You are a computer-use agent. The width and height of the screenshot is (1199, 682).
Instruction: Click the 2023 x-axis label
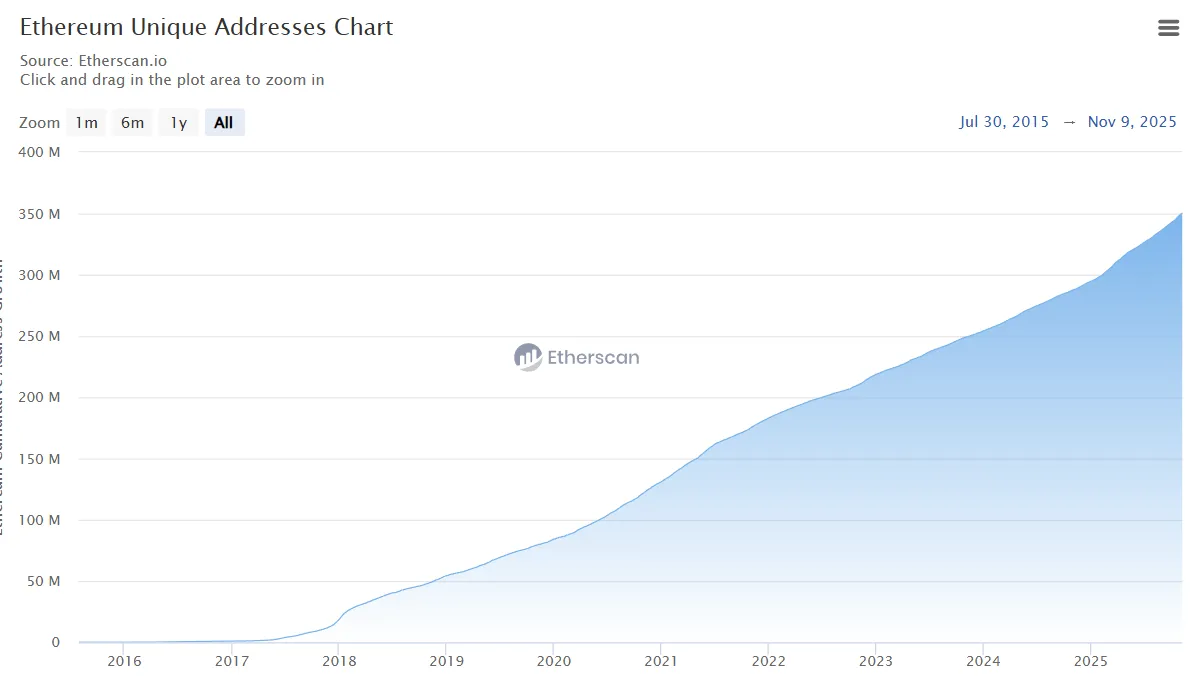[x=876, y=661]
